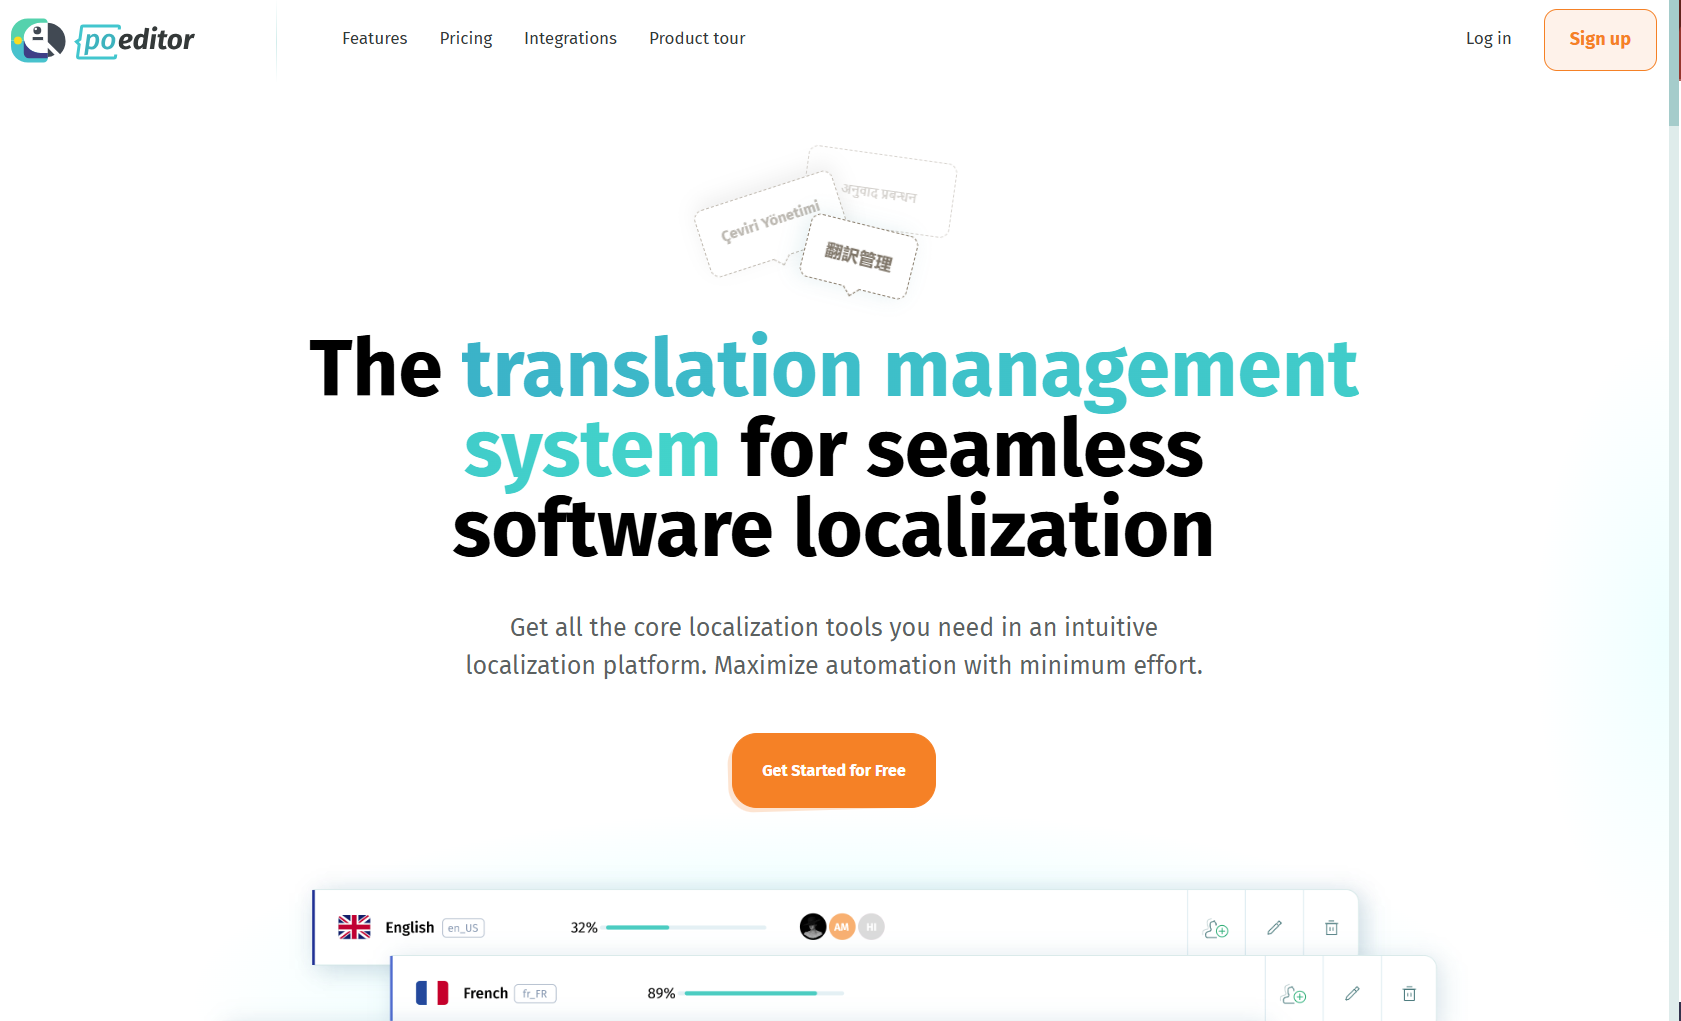This screenshot has height=1021, width=1681.
Task: Click the 89% progress value
Action: click(661, 993)
